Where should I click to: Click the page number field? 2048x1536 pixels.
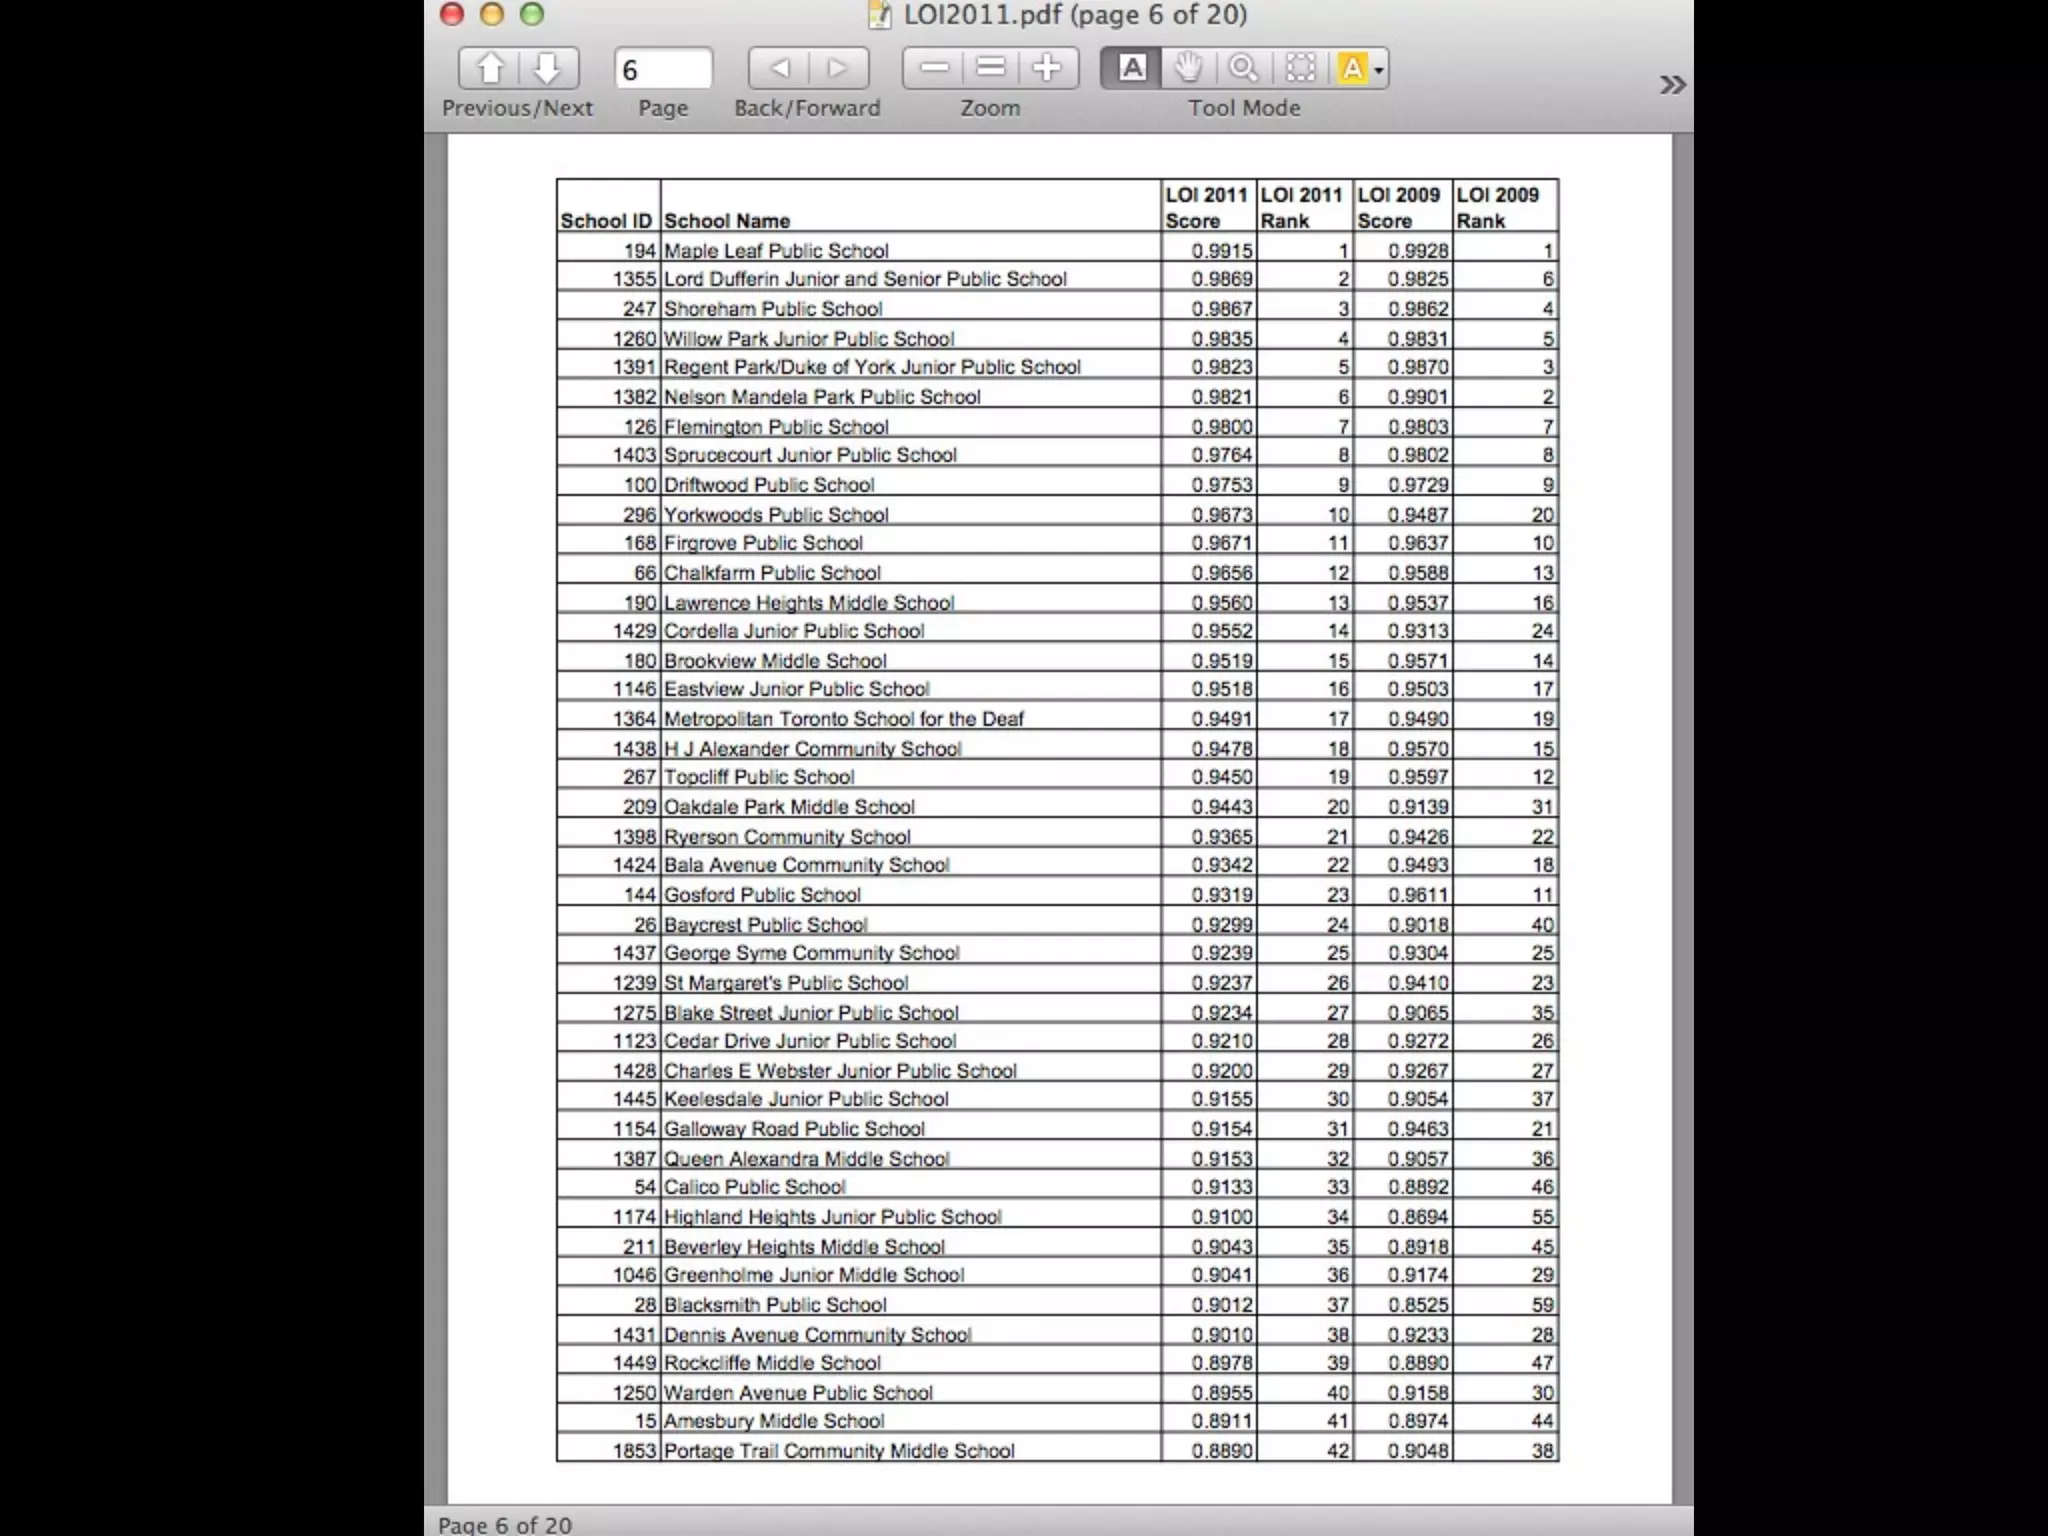663,70
